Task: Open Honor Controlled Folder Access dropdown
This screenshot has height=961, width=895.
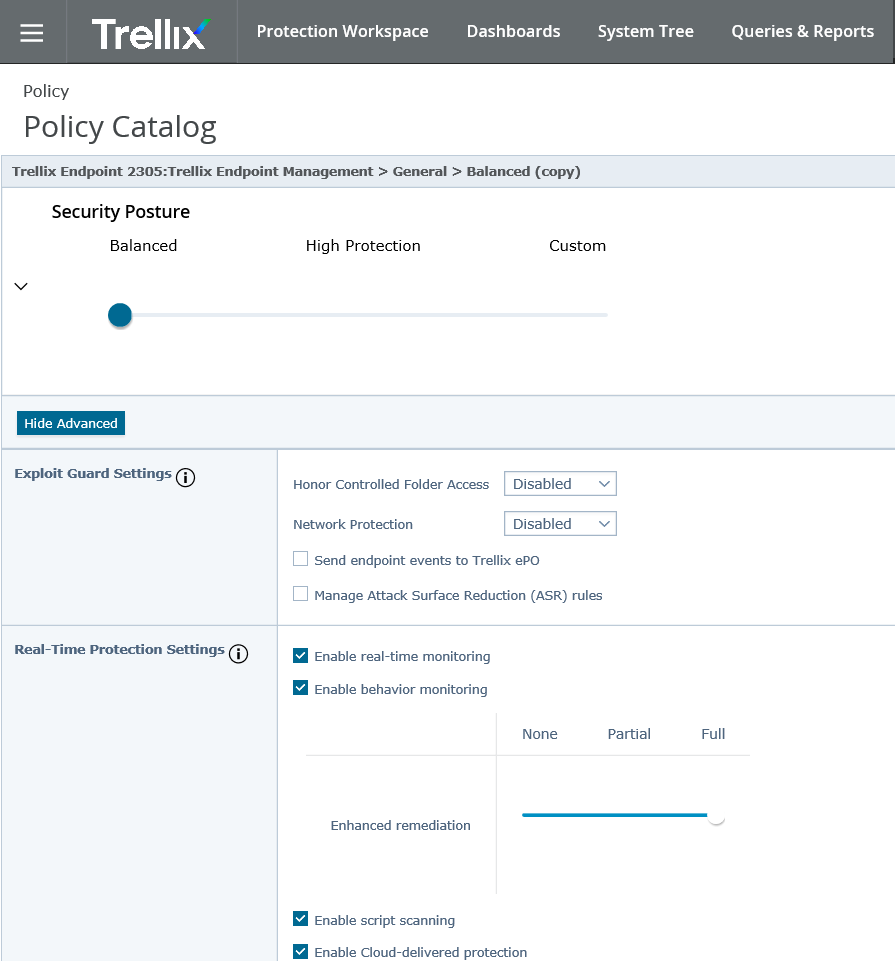Action: (560, 484)
